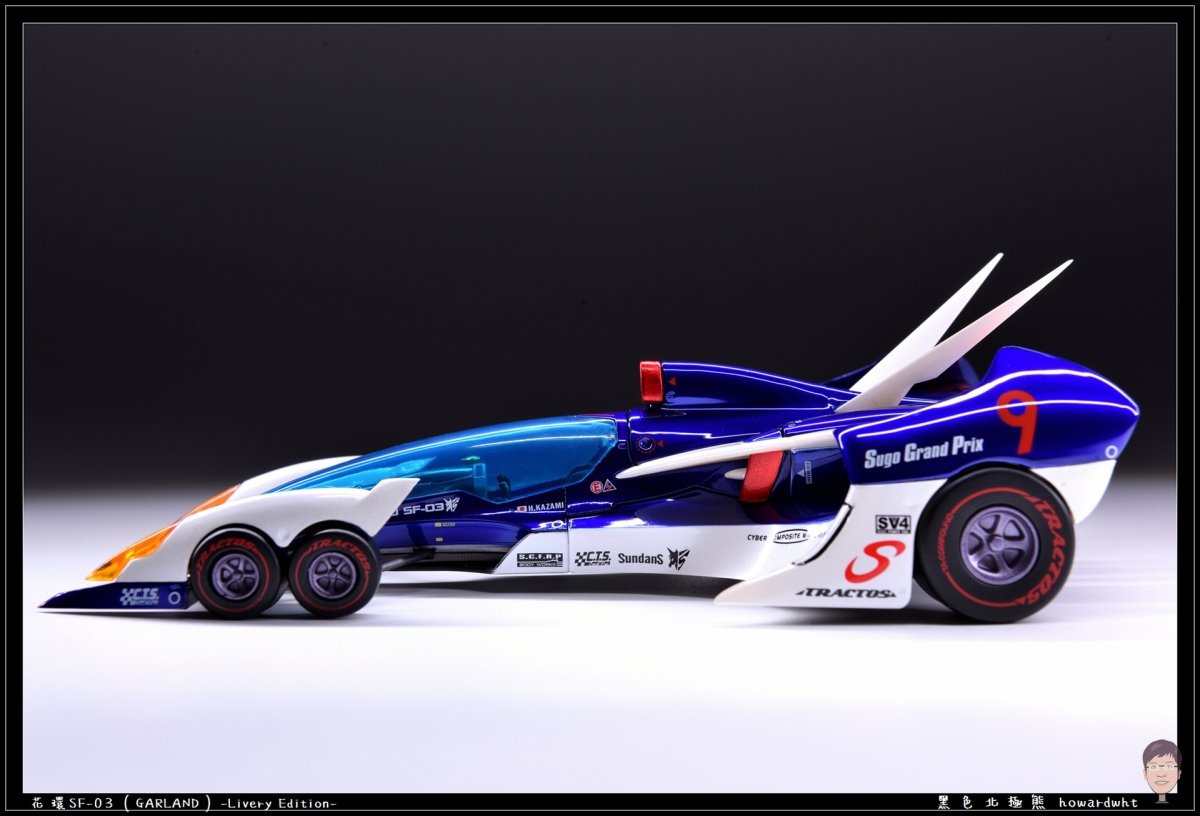This screenshot has height=816, width=1200.
Task: Click the large rear wheel hub
Action: pyautogui.click(x=998, y=545)
